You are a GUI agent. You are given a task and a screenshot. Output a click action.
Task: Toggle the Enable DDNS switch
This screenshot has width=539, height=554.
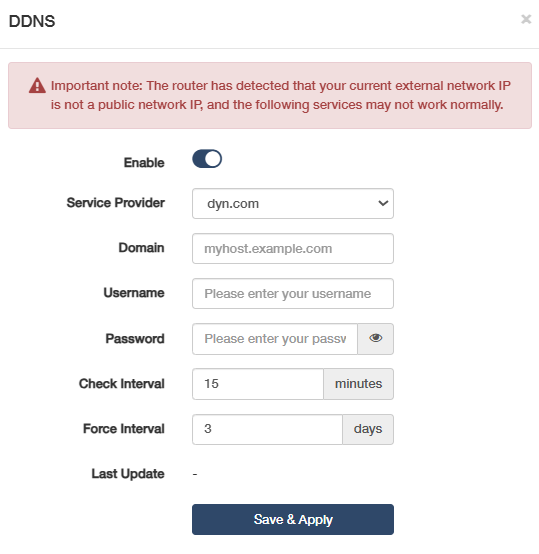[207, 159]
